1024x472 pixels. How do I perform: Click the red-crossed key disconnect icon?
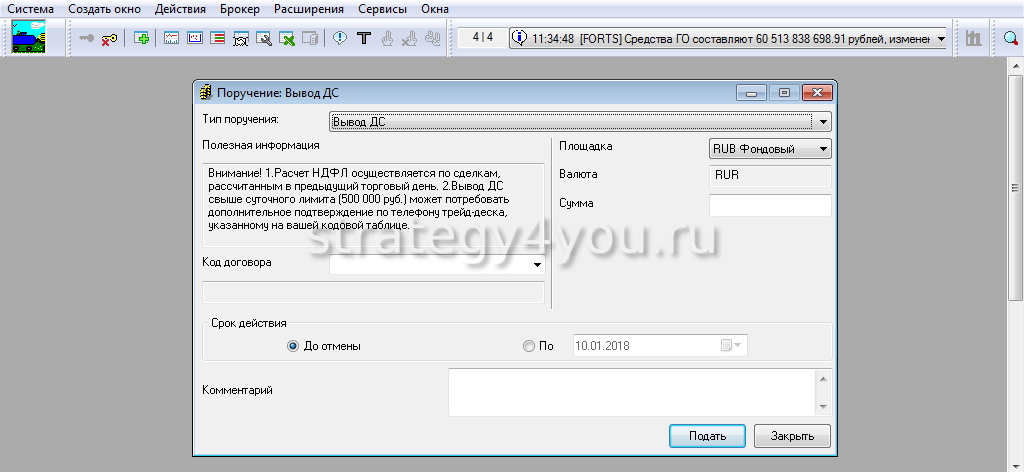tap(110, 38)
